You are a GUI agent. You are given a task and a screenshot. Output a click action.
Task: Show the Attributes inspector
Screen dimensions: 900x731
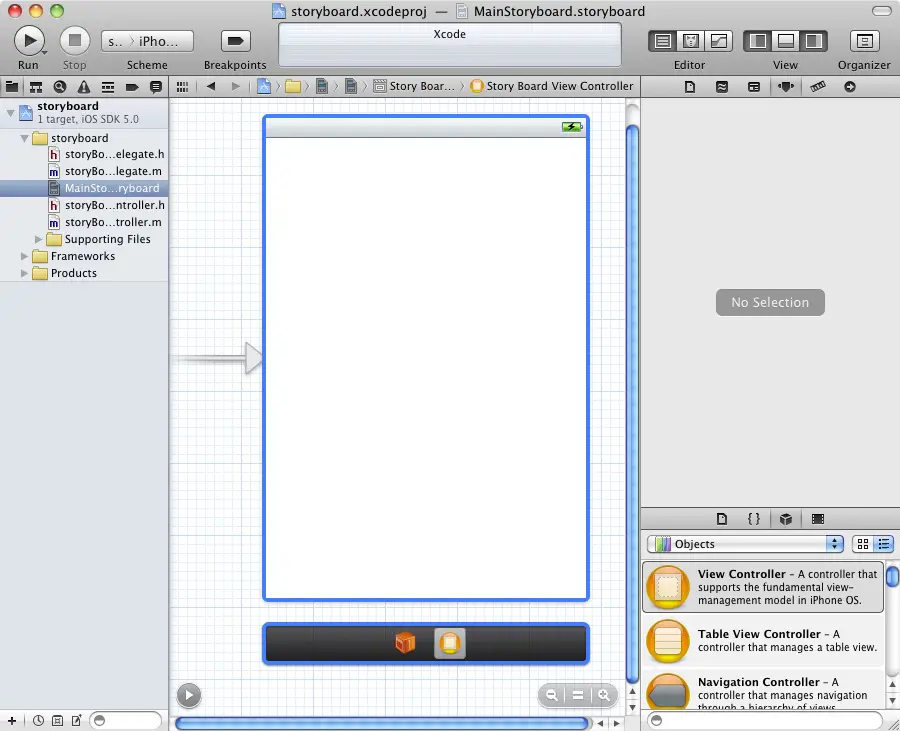coord(785,87)
